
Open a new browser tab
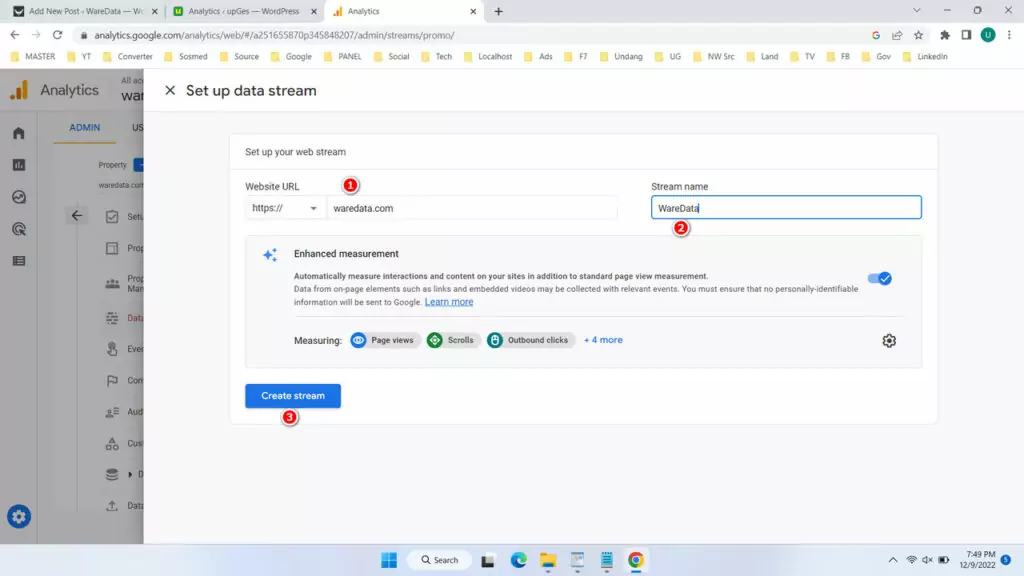coord(498,11)
